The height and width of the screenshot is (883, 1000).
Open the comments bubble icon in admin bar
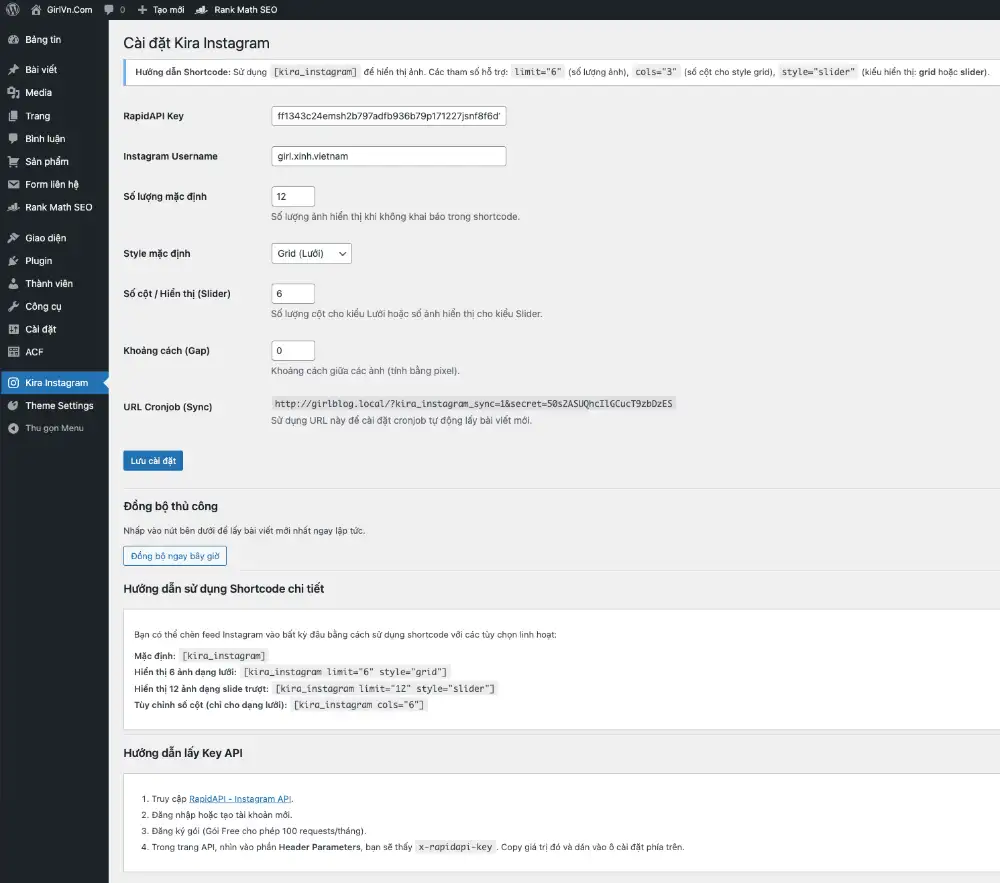pos(109,9)
